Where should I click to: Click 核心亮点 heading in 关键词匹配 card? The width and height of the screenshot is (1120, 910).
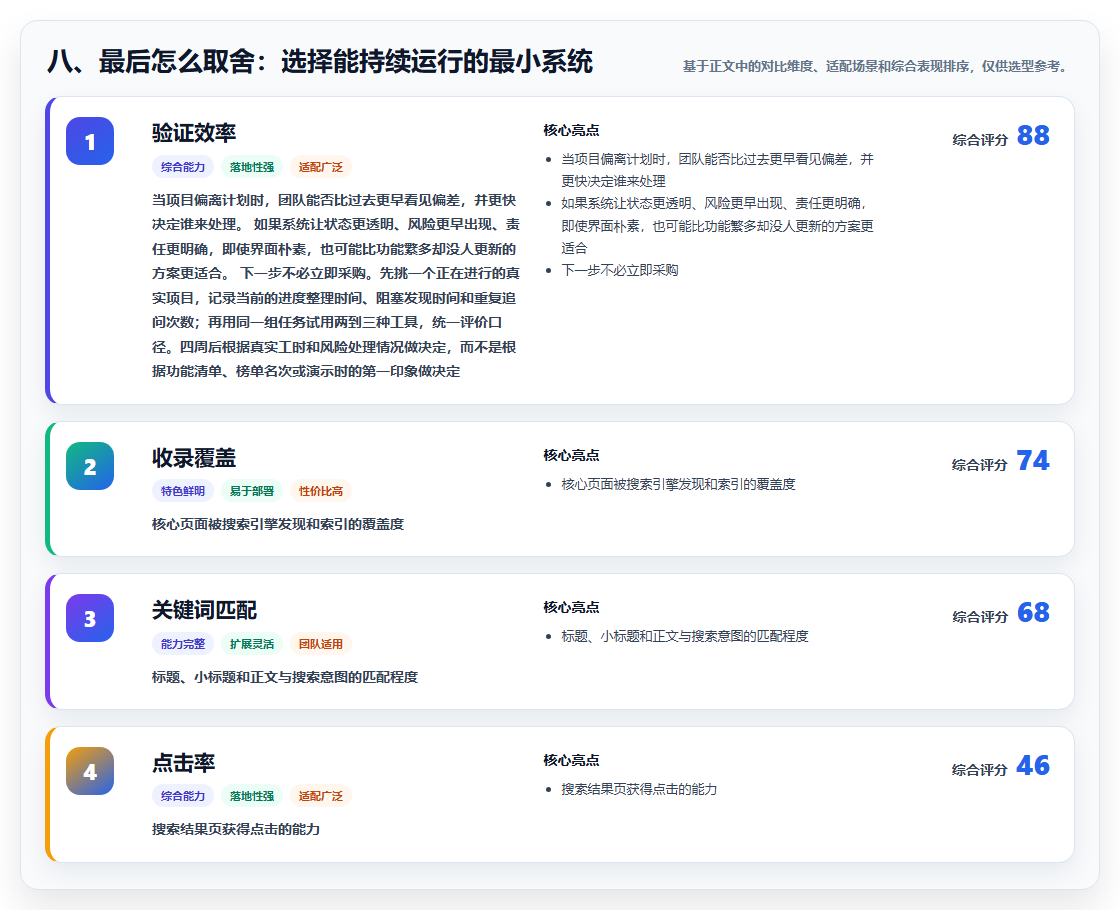click(x=571, y=607)
